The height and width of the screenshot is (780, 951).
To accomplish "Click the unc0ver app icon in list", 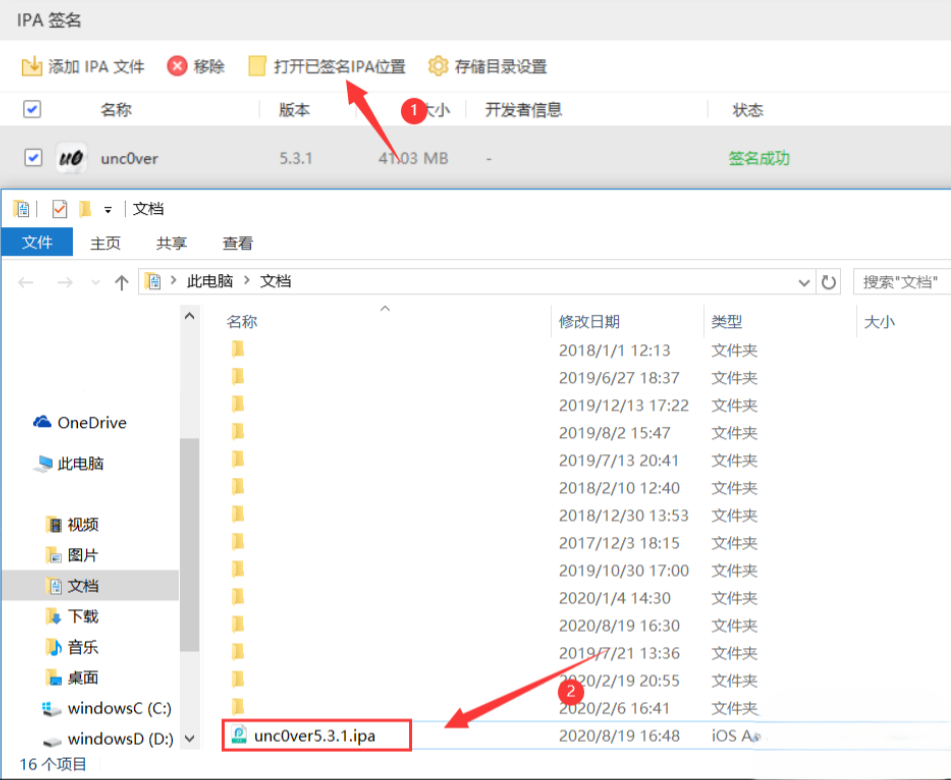I will tap(71, 158).
